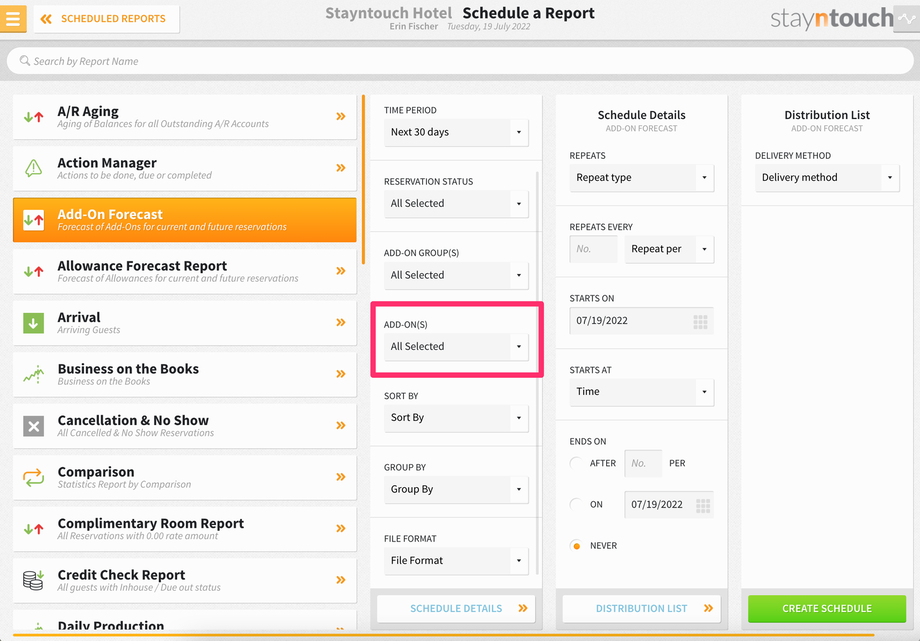Viewport: 920px width, 641px height.
Task: Open the Time Period dropdown
Action: (x=456, y=132)
